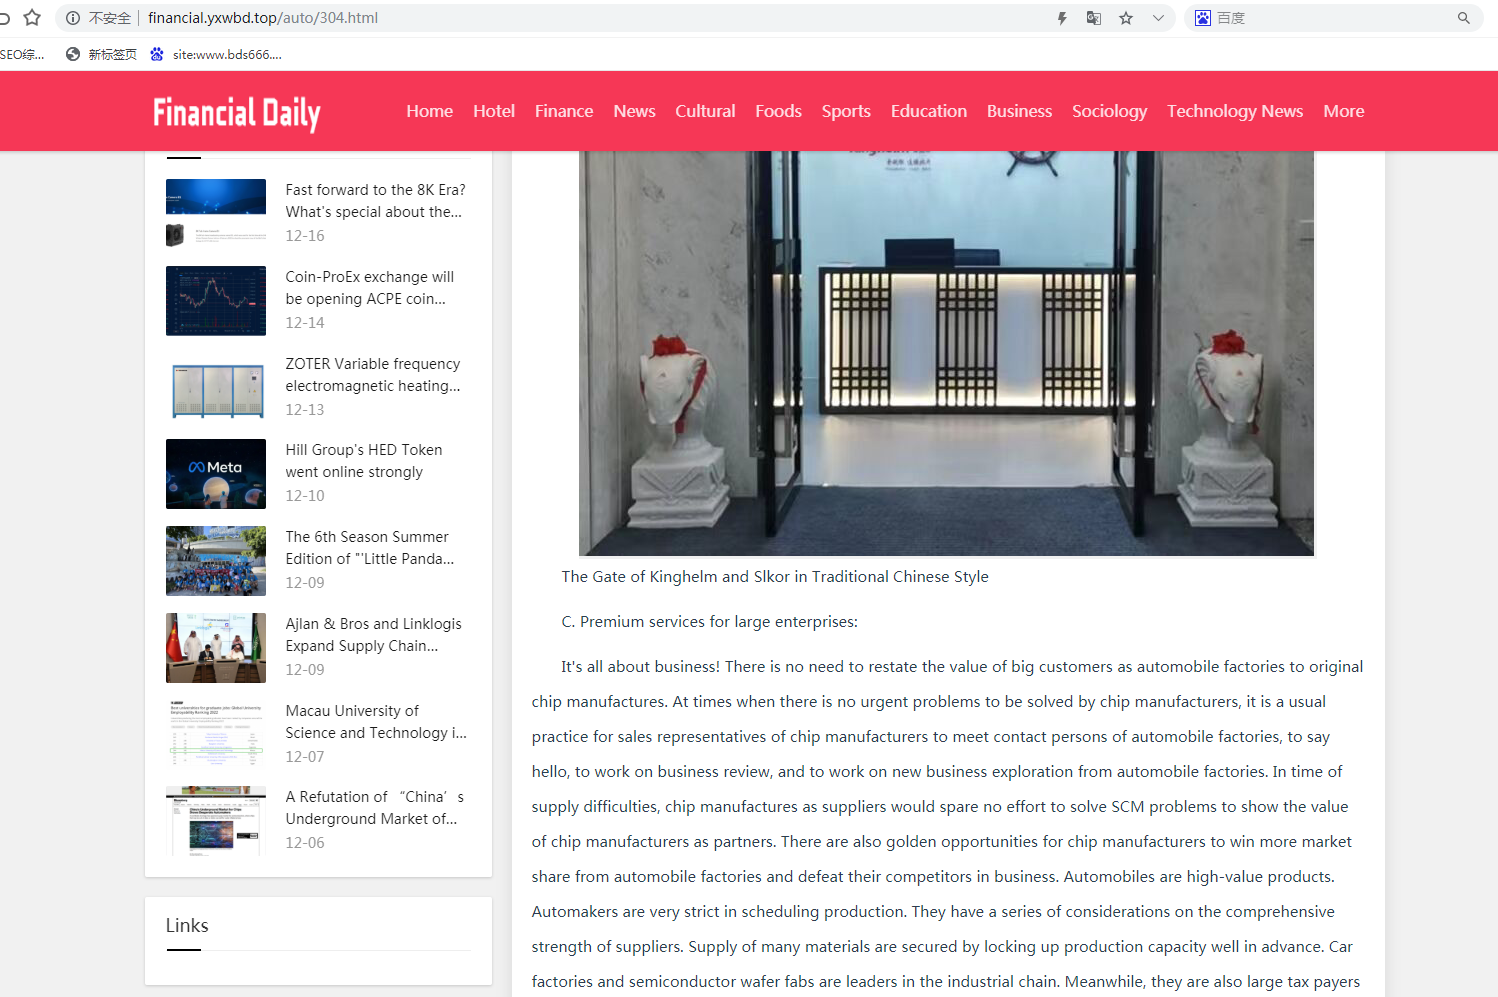This screenshot has width=1498, height=997.
Task: Click the Financial Daily logo
Action: (x=237, y=113)
